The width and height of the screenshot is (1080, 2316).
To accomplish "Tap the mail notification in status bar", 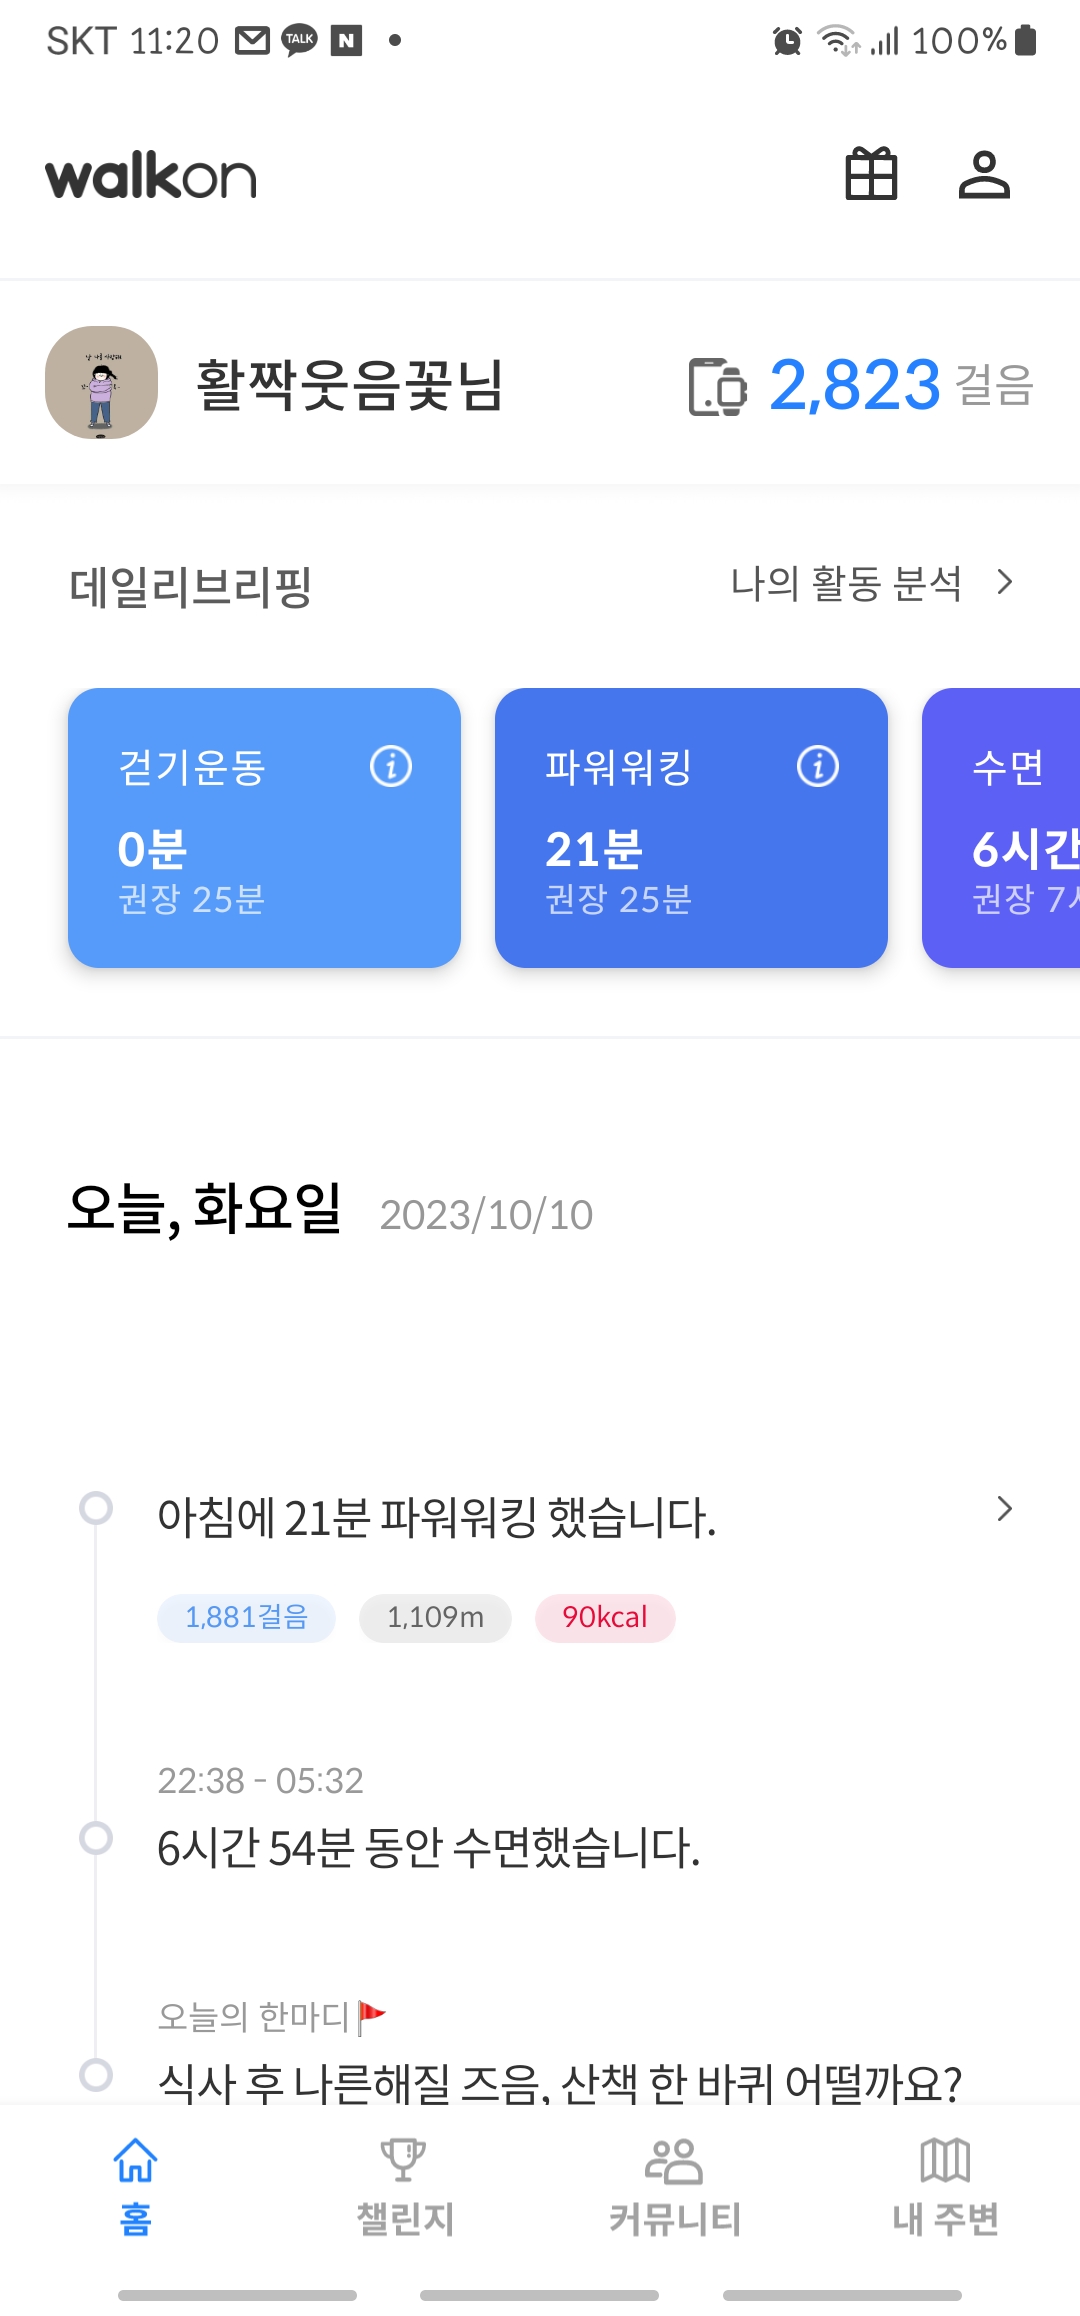I will coord(252,40).
